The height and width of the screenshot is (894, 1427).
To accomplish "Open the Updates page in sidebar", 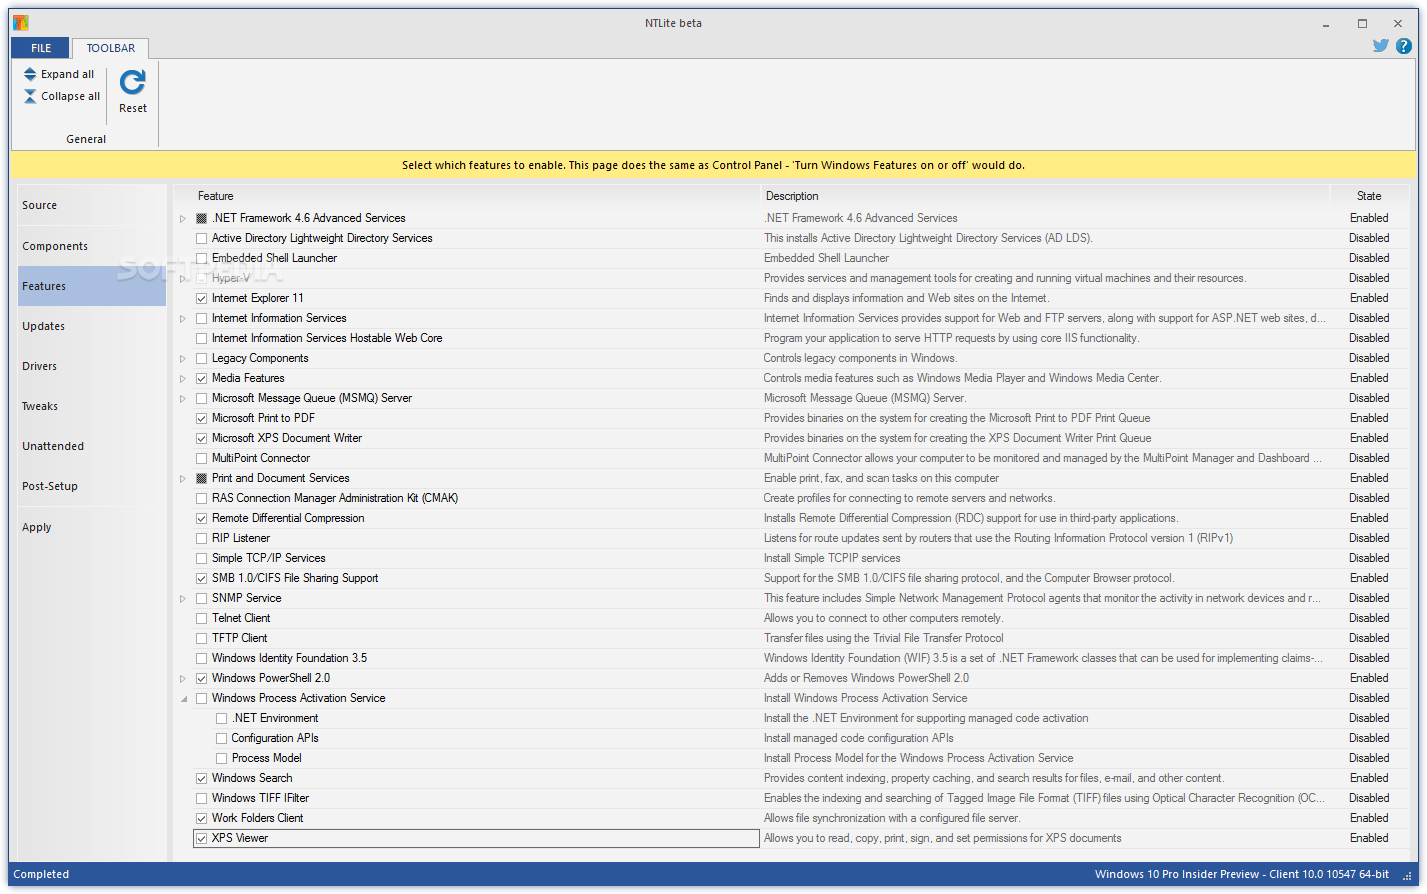I will [92, 326].
